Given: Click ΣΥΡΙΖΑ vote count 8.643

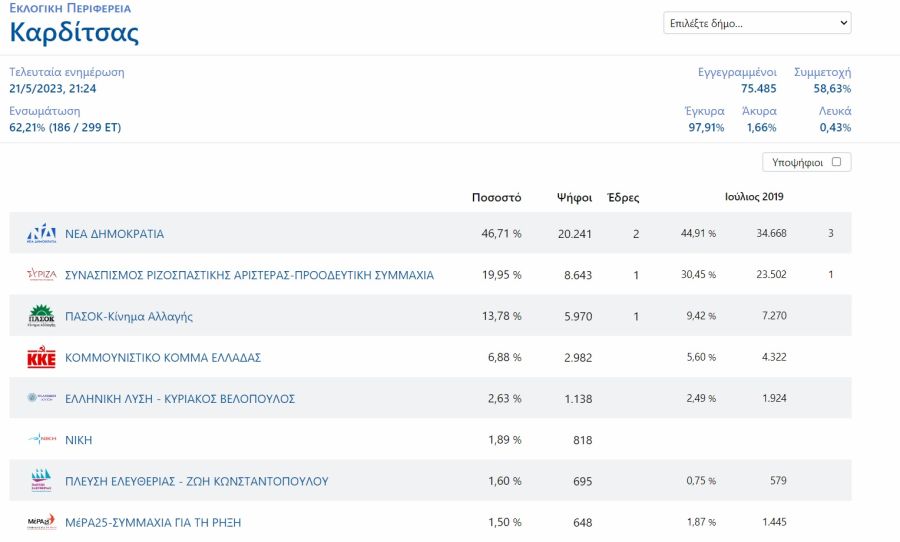Looking at the screenshot, I should (x=577, y=275).
